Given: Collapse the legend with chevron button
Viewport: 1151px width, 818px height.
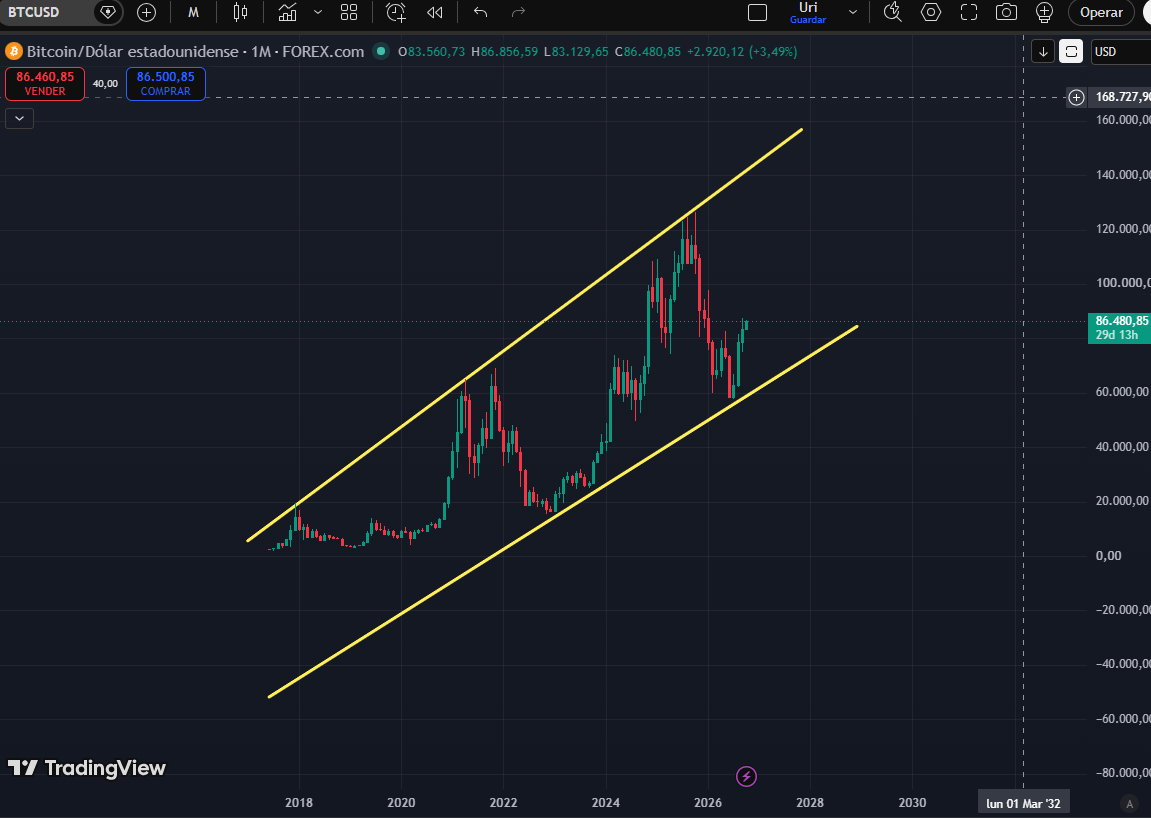Looking at the screenshot, I should (20, 118).
